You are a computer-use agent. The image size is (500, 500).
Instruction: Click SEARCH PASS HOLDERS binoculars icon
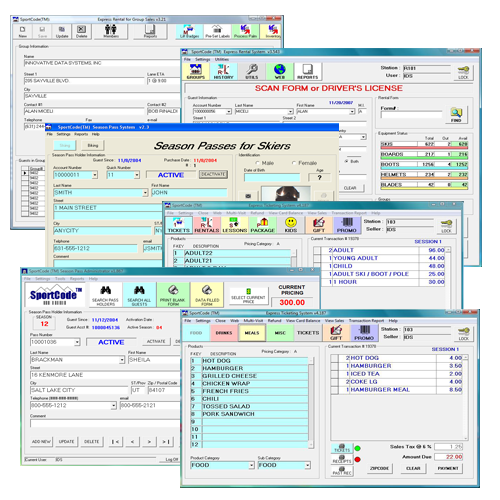pyautogui.click(x=105, y=295)
